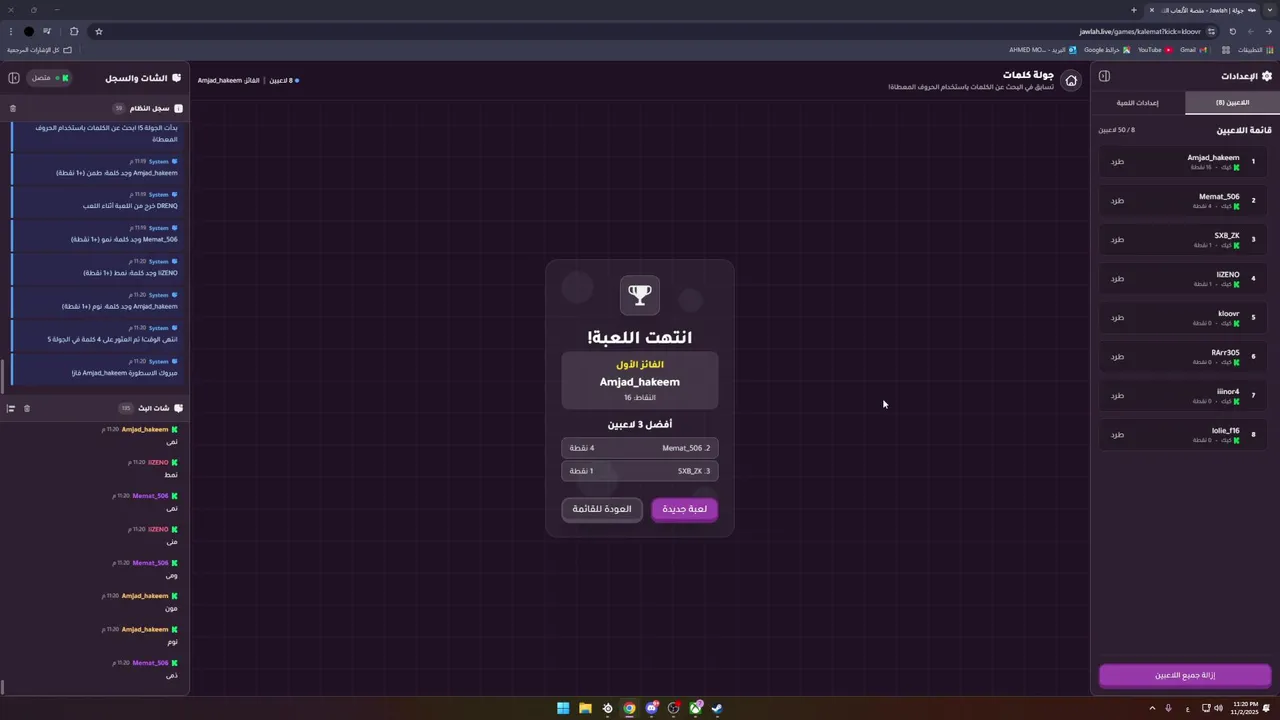Image resolution: width=1280 pixels, height=720 pixels.
Task: Kick player SX8_ZK with طرد
Action: [x=1117, y=240]
